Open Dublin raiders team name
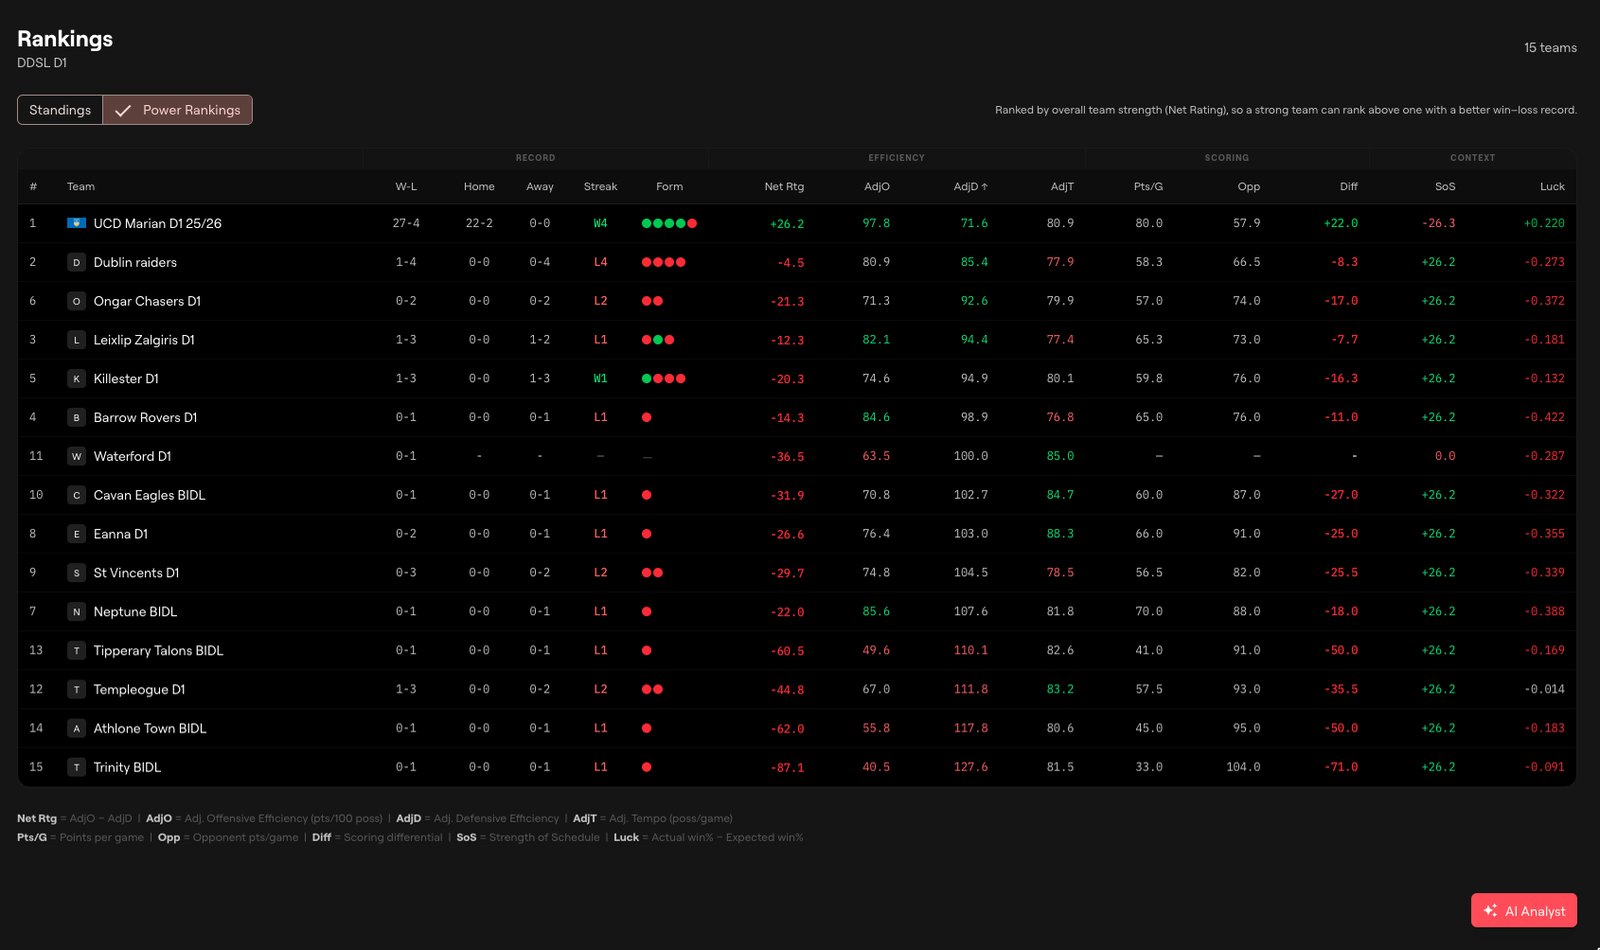Viewport: 1600px width, 950px height. coord(135,262)
